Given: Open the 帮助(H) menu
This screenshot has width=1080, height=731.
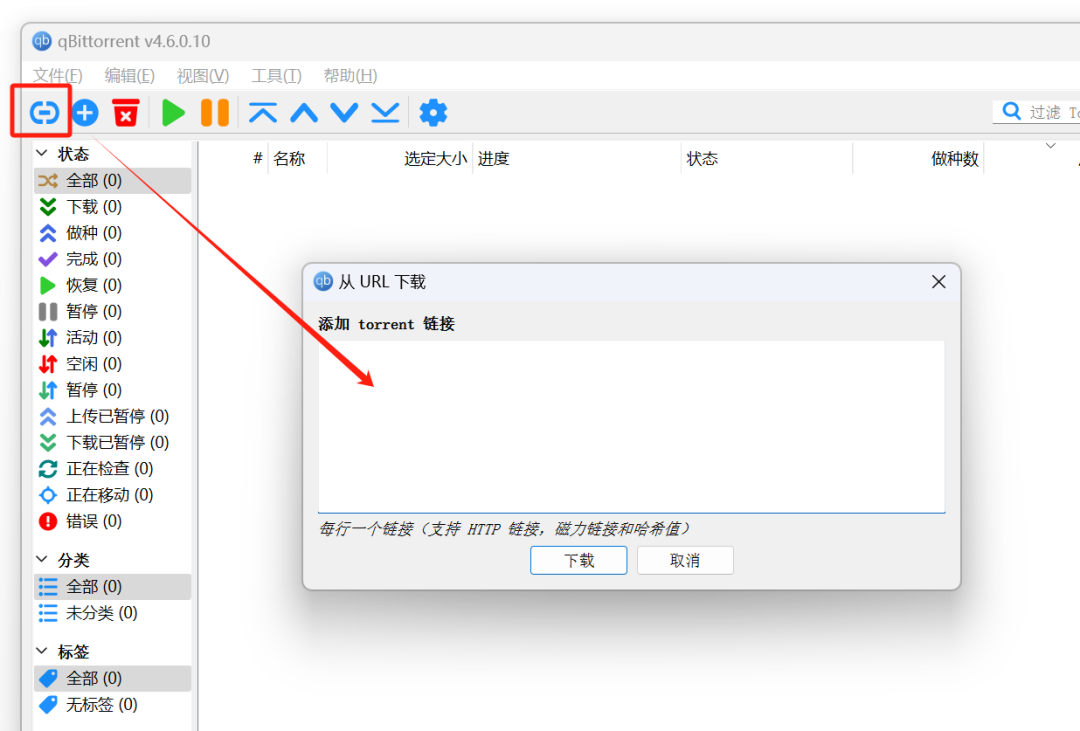Looking at the screenshot, I should (351, 75).
